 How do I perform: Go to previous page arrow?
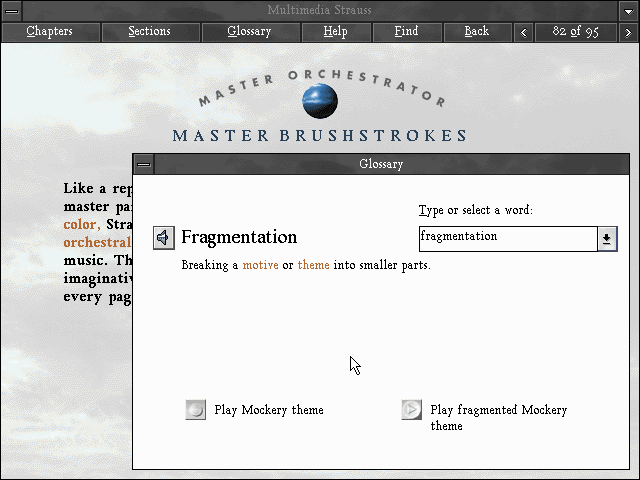[x=524, y=32]
